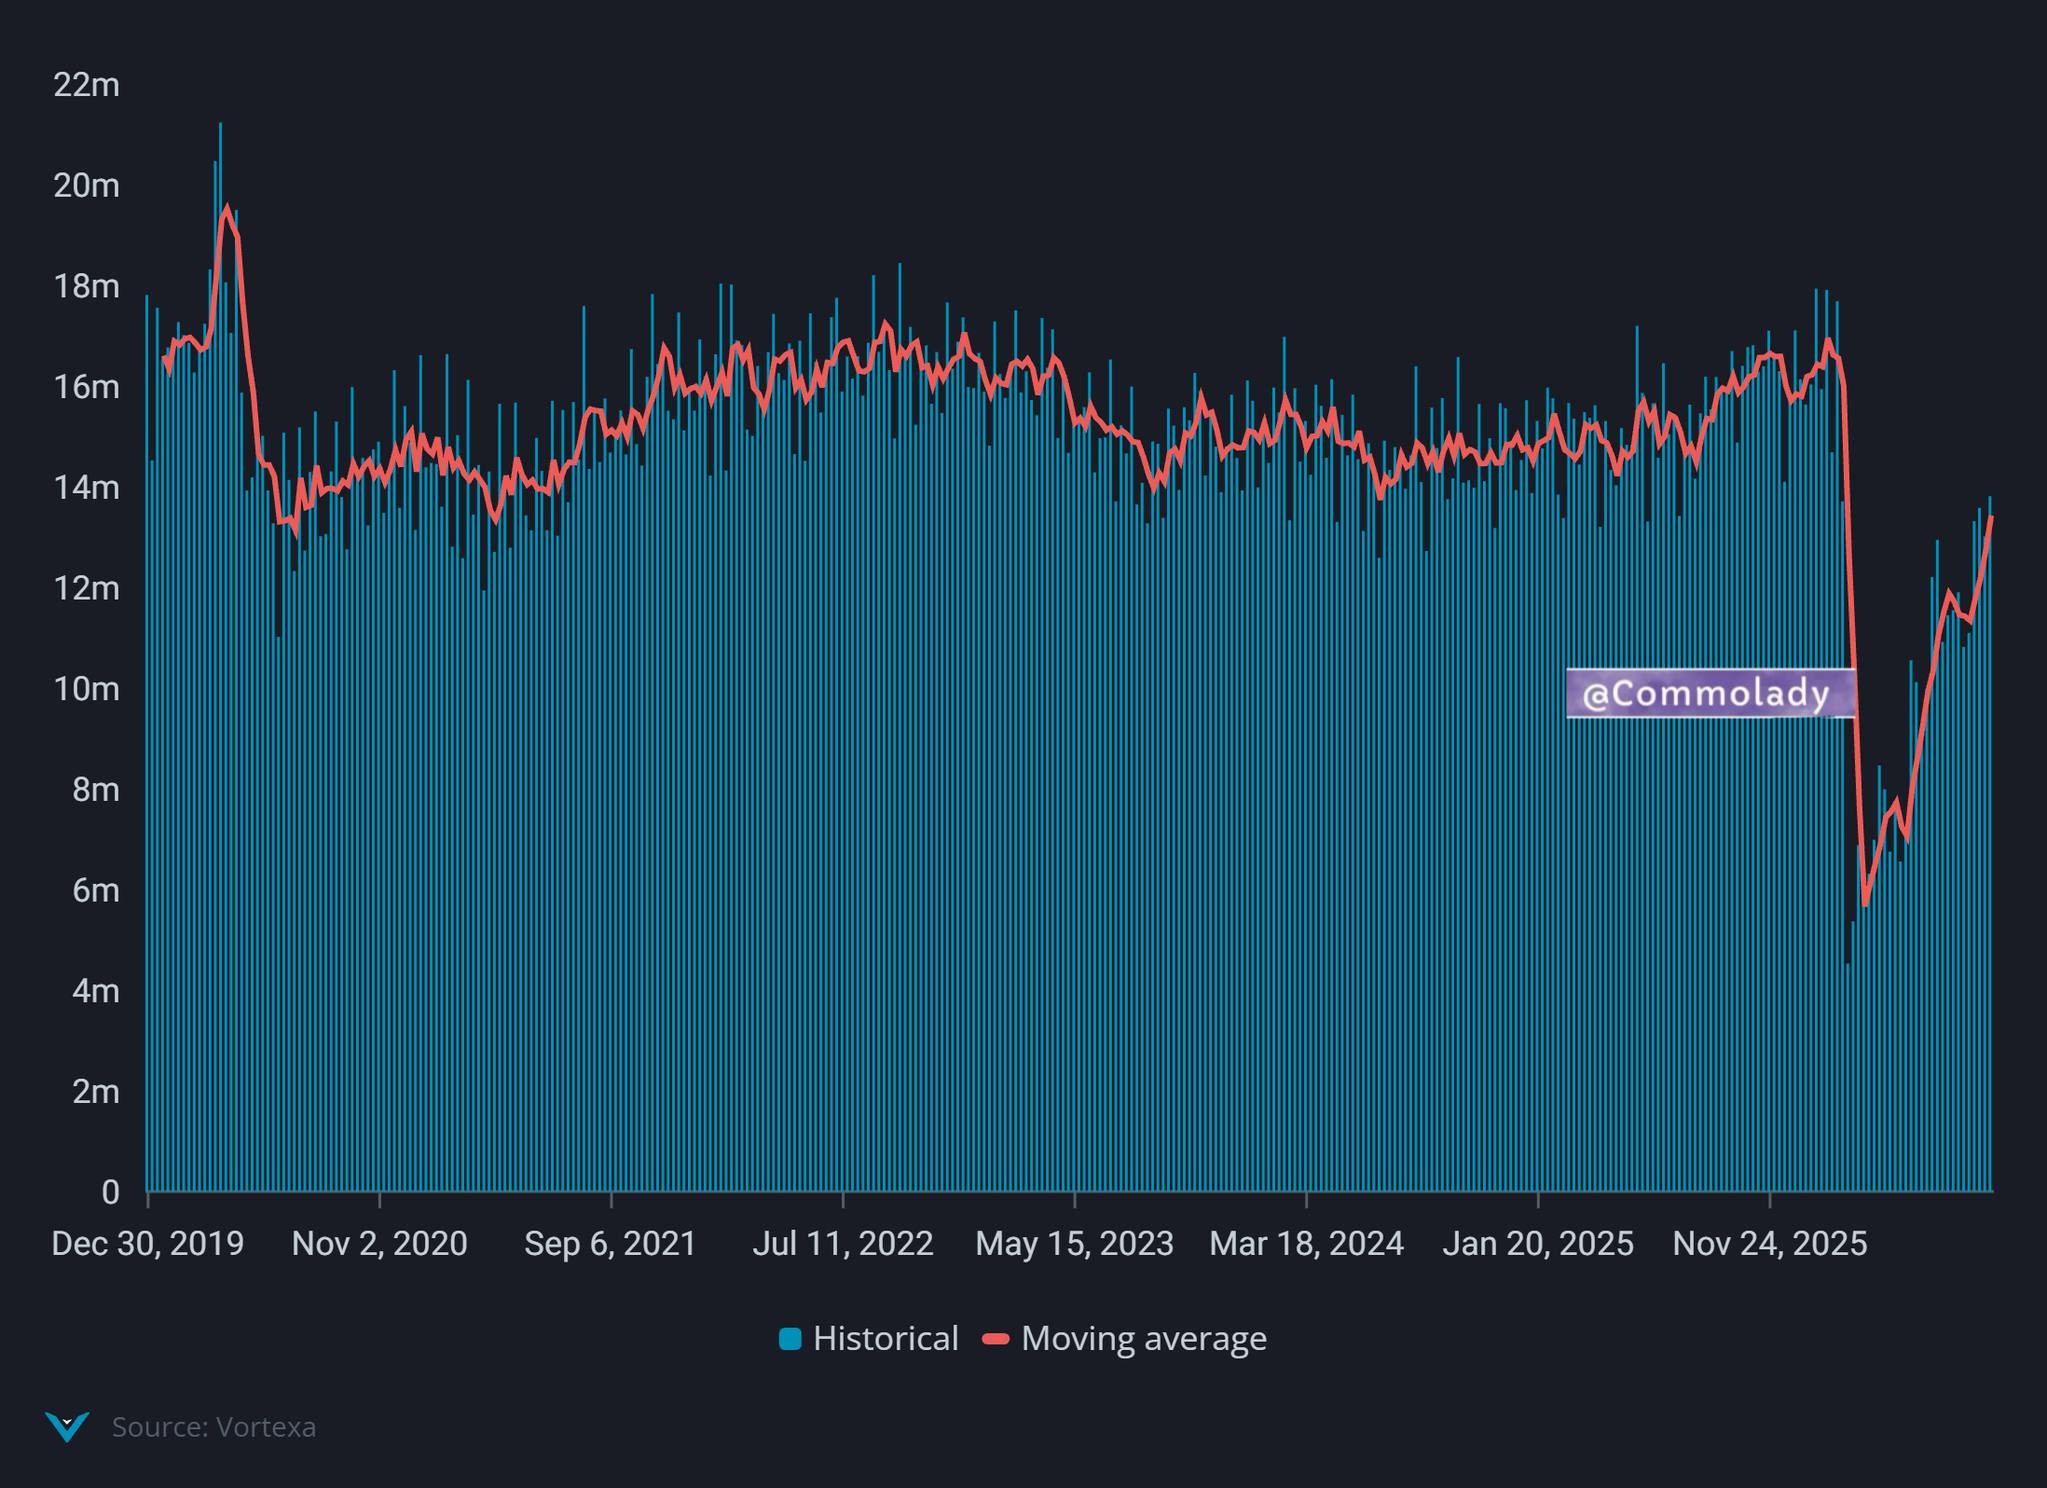Click the @Commolady watermark label
Image resolution: width=2047 pixels, height=1488 pixels.
(1710, 693)
